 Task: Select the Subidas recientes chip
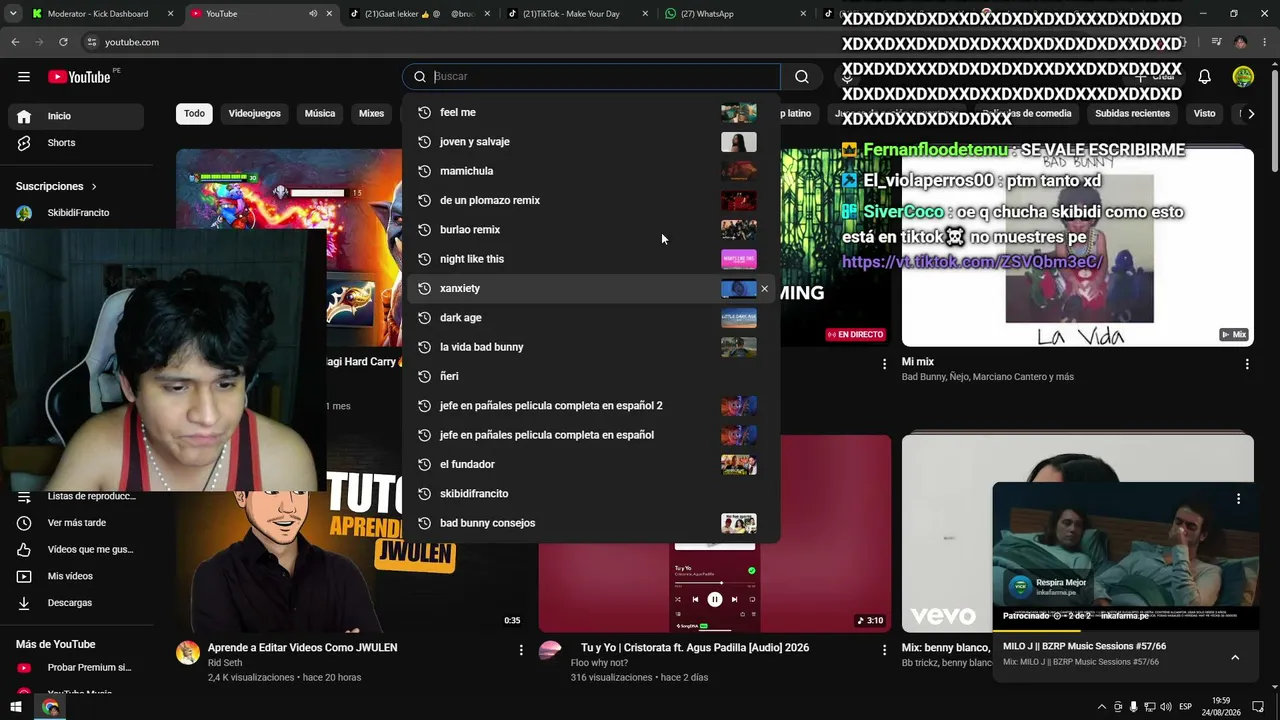[1132, 114]
